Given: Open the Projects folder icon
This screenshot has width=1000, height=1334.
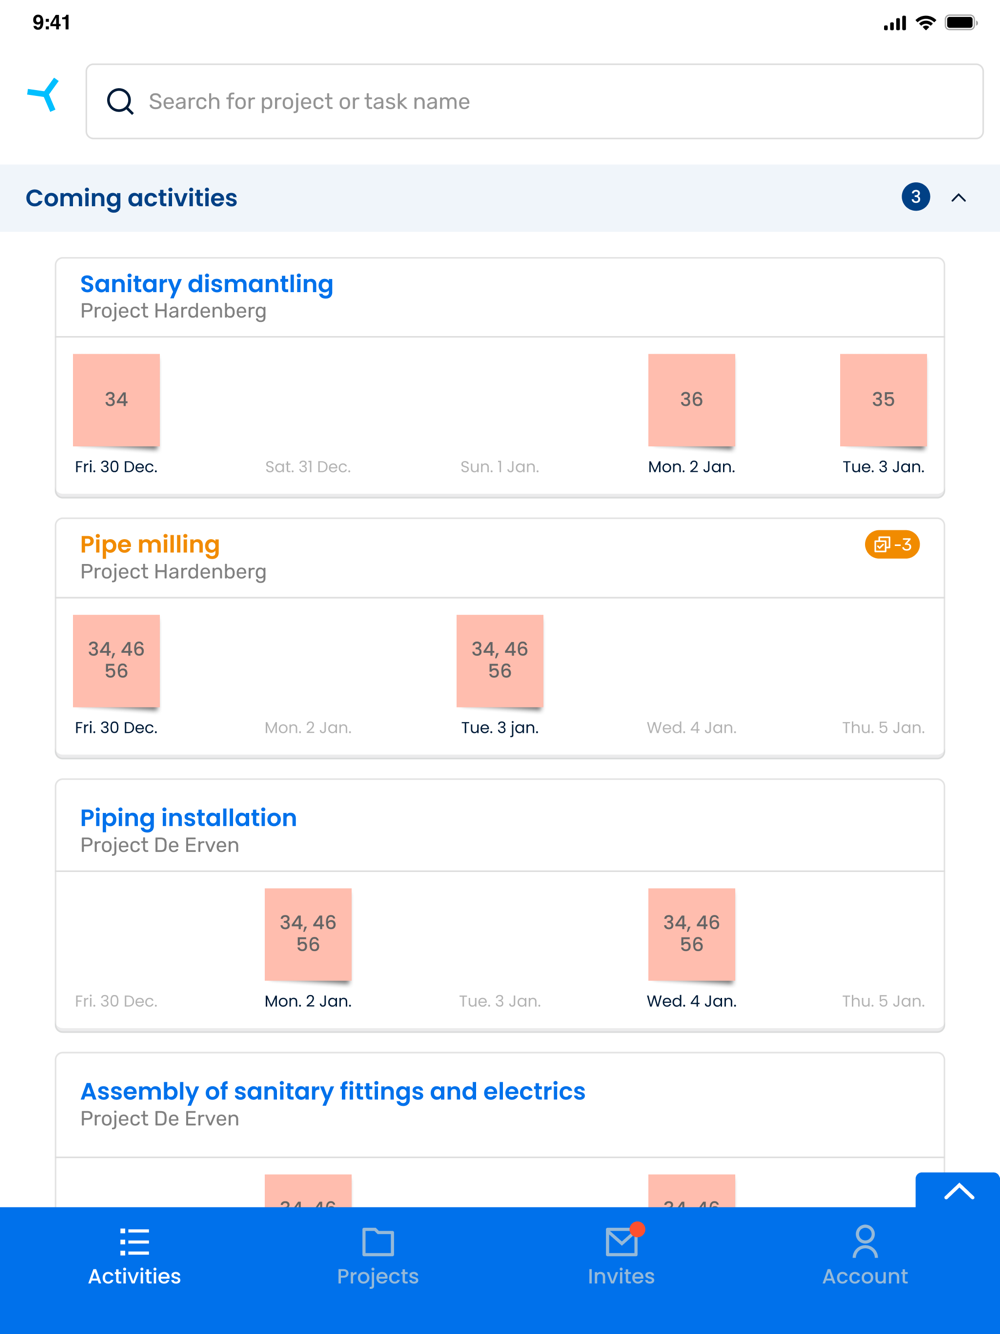Looking at the screenshot, I should 378,1242.
